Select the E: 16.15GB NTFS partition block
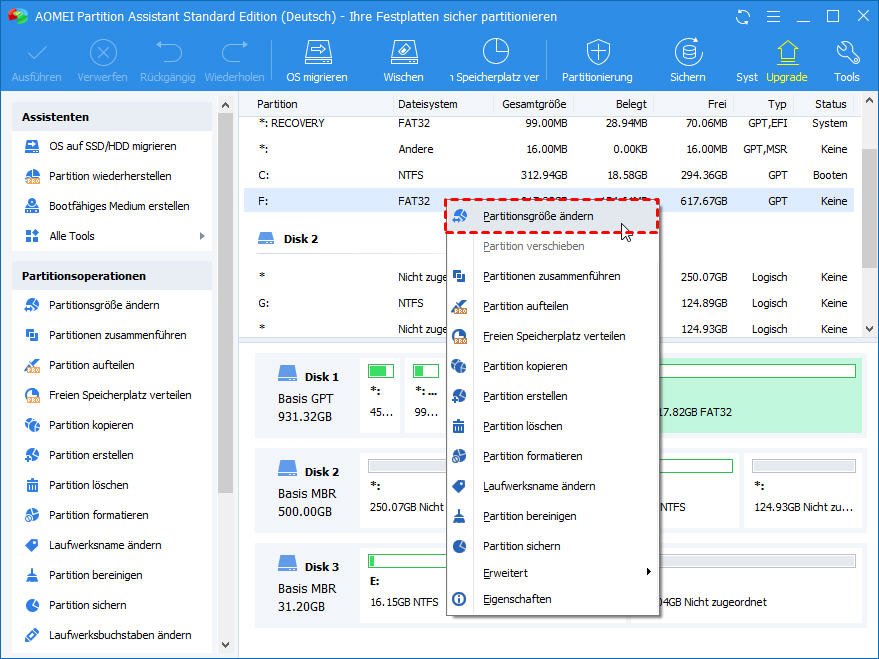 [x=404, y=586]
